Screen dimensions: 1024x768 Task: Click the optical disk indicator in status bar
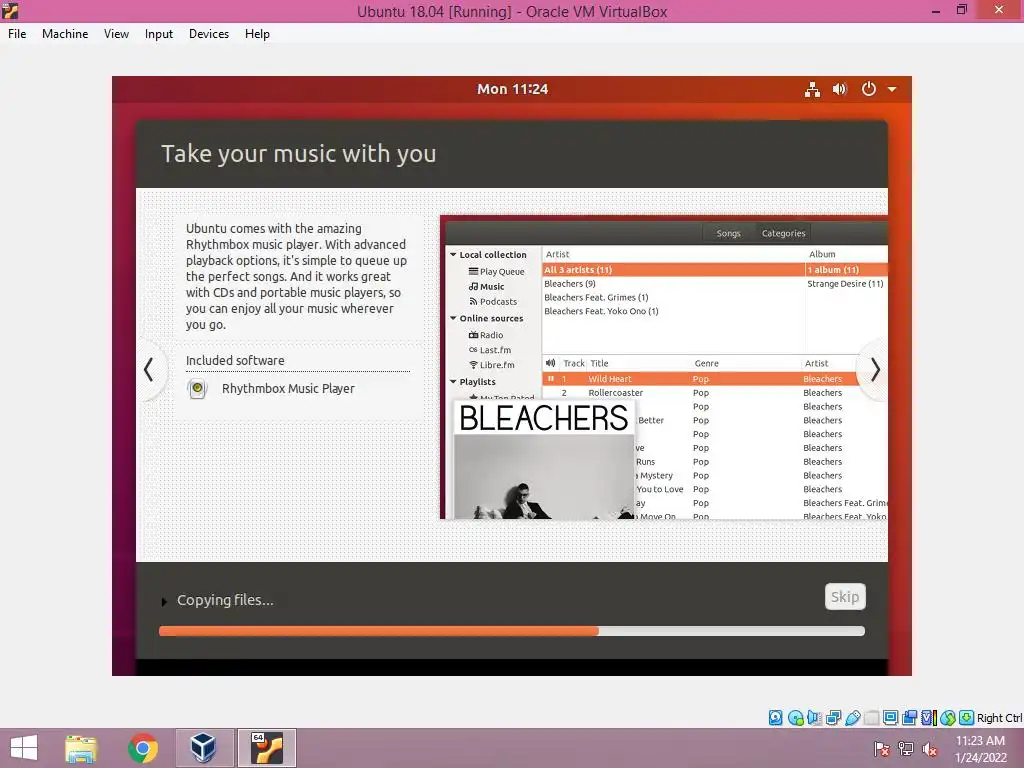[795, 718]
